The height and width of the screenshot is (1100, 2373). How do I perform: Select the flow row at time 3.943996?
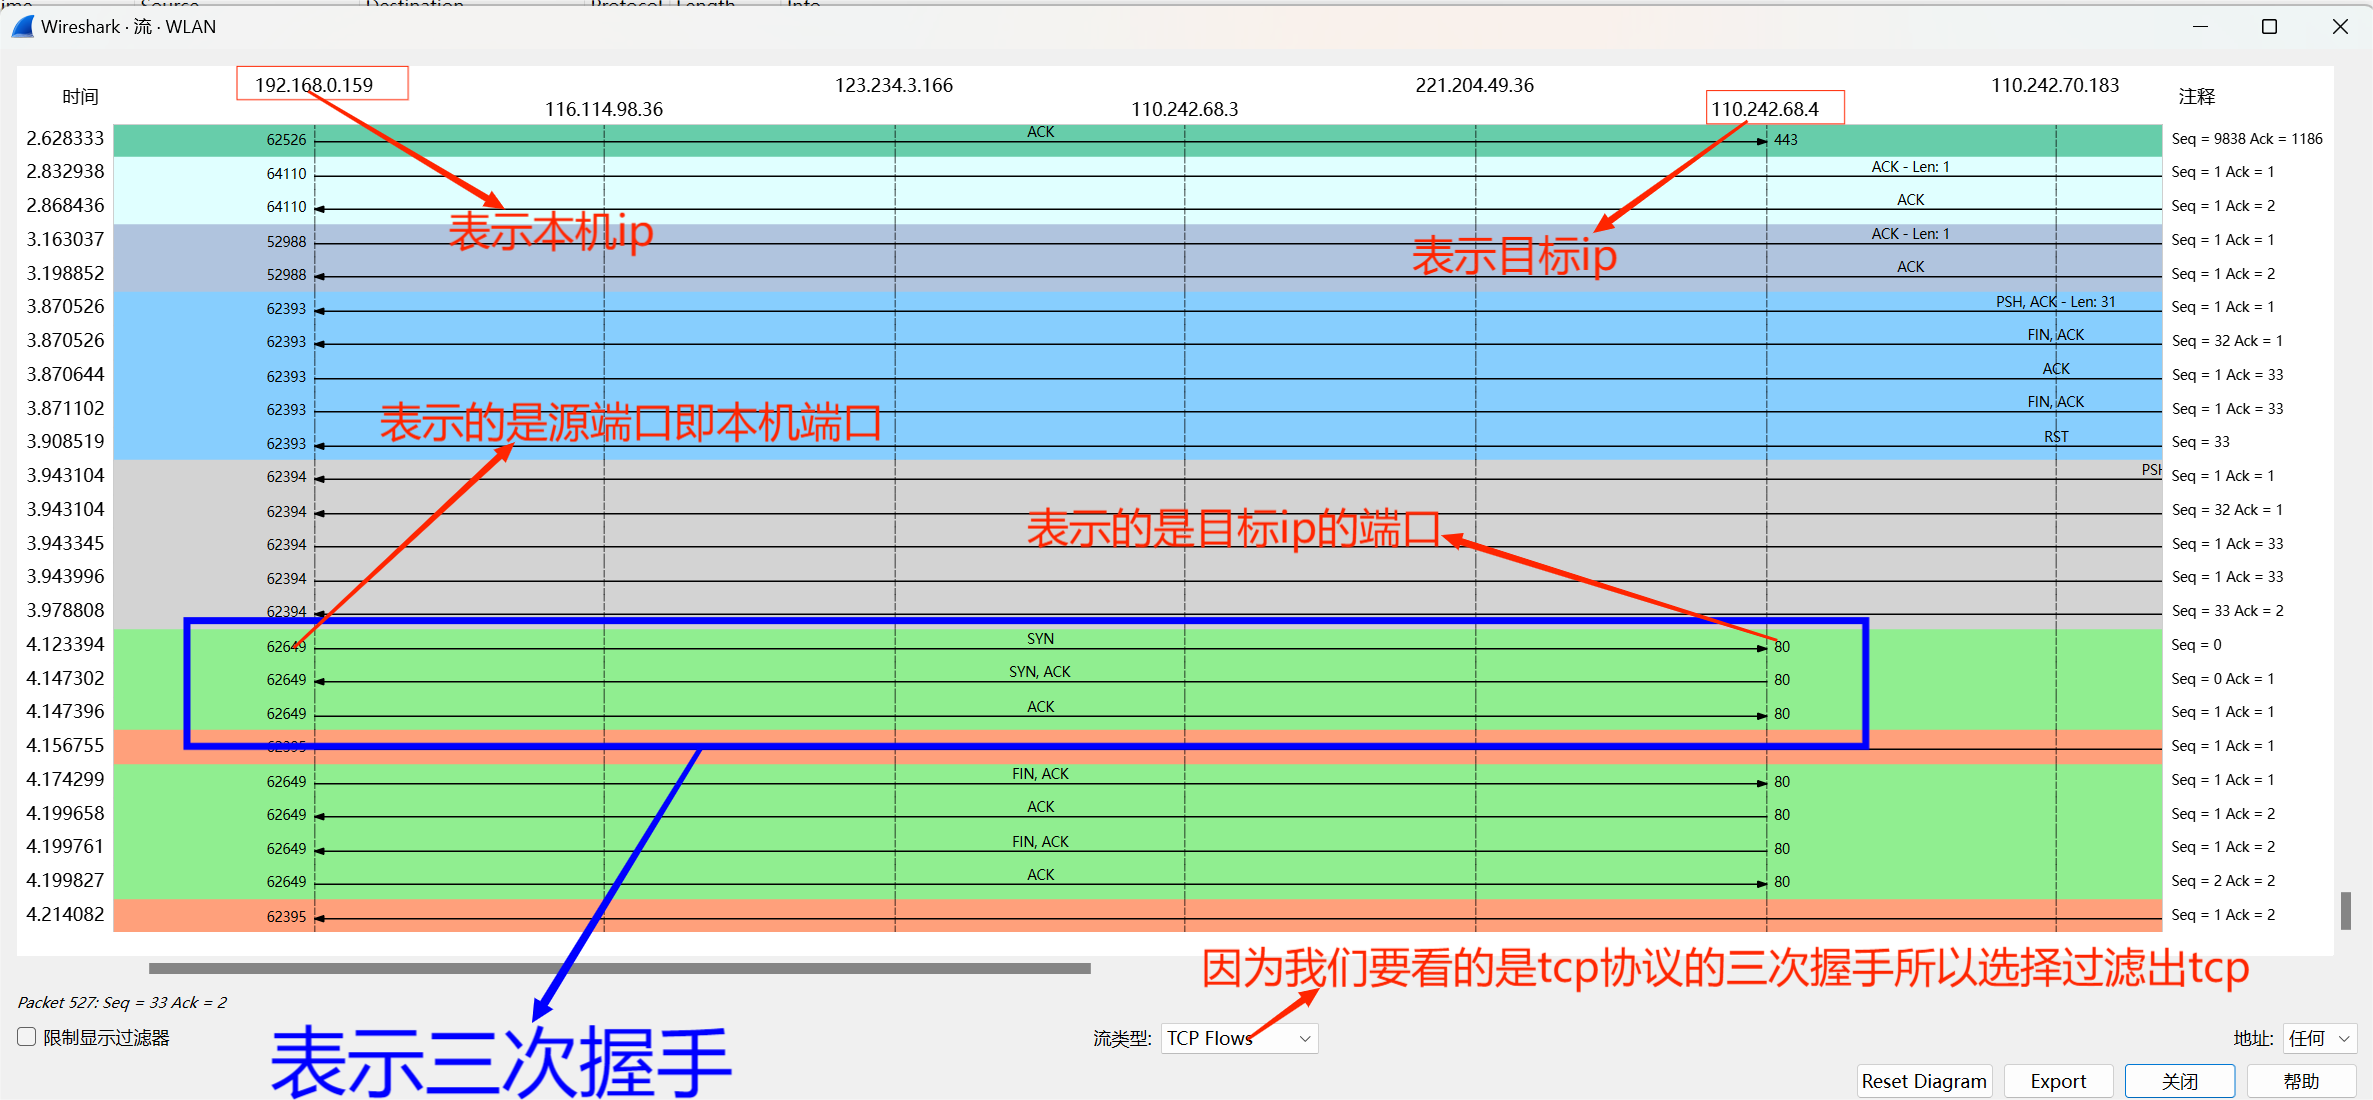[x=1137, y=578]
